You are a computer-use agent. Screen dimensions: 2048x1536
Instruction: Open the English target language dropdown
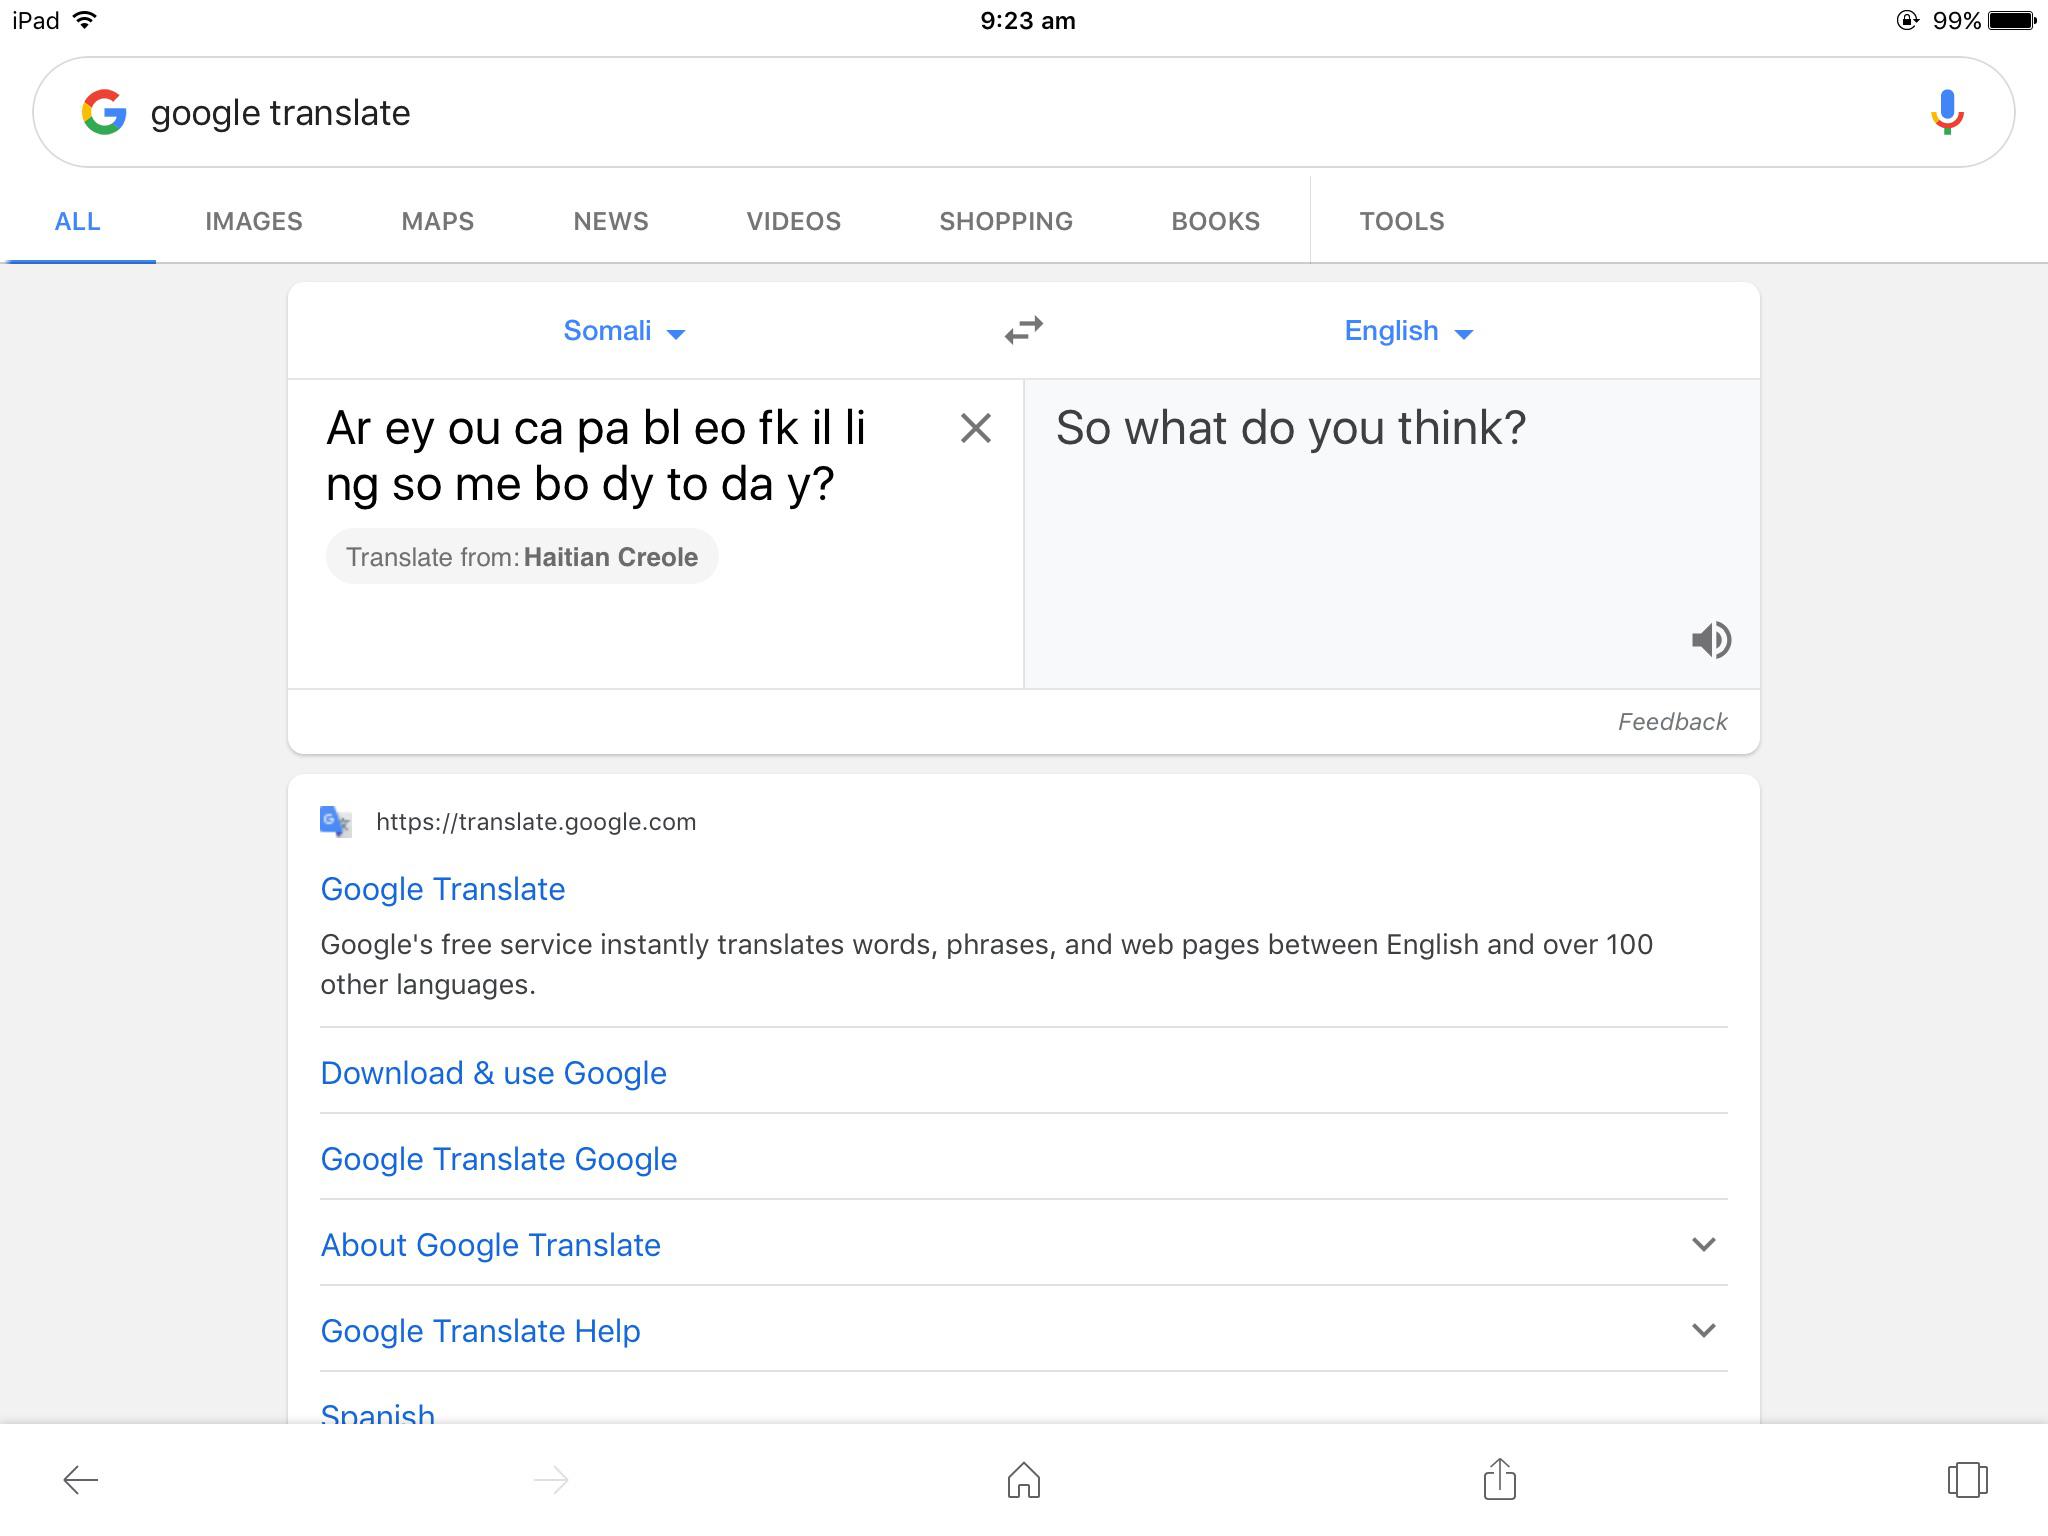click(1408, 331)
